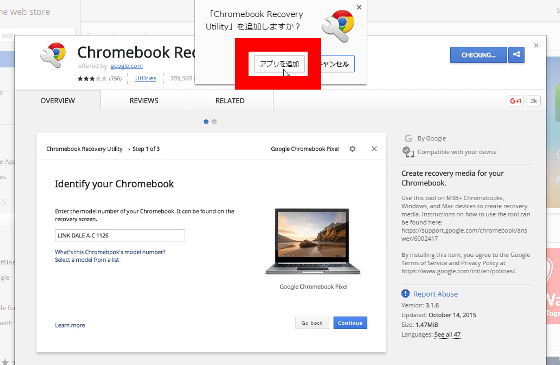The image size is (560, 365).
Task: Open the google.com developer link
Action: click(x=126, y=66)
